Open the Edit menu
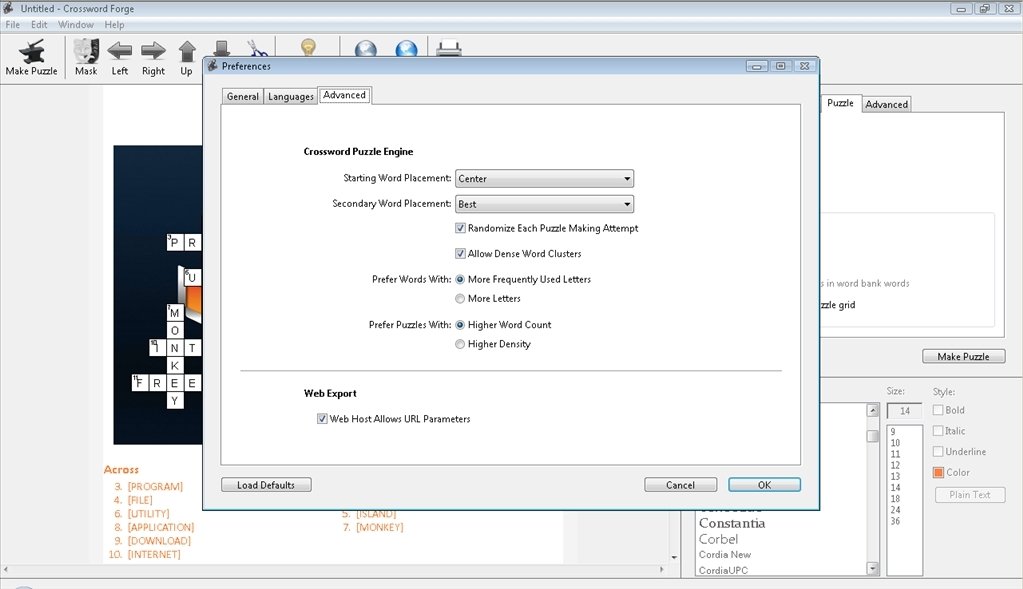Viewport: 1023px width, 589px height. click(39, 25)
